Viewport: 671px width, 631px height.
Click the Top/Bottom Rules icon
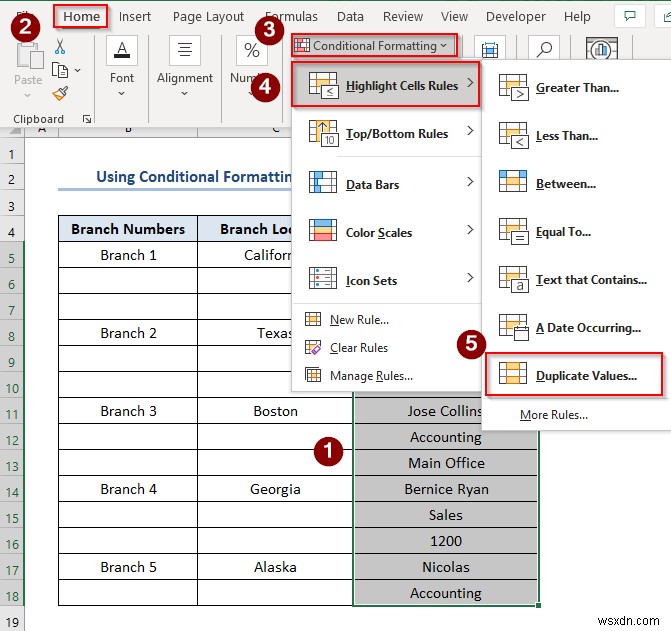coord(324,133)
